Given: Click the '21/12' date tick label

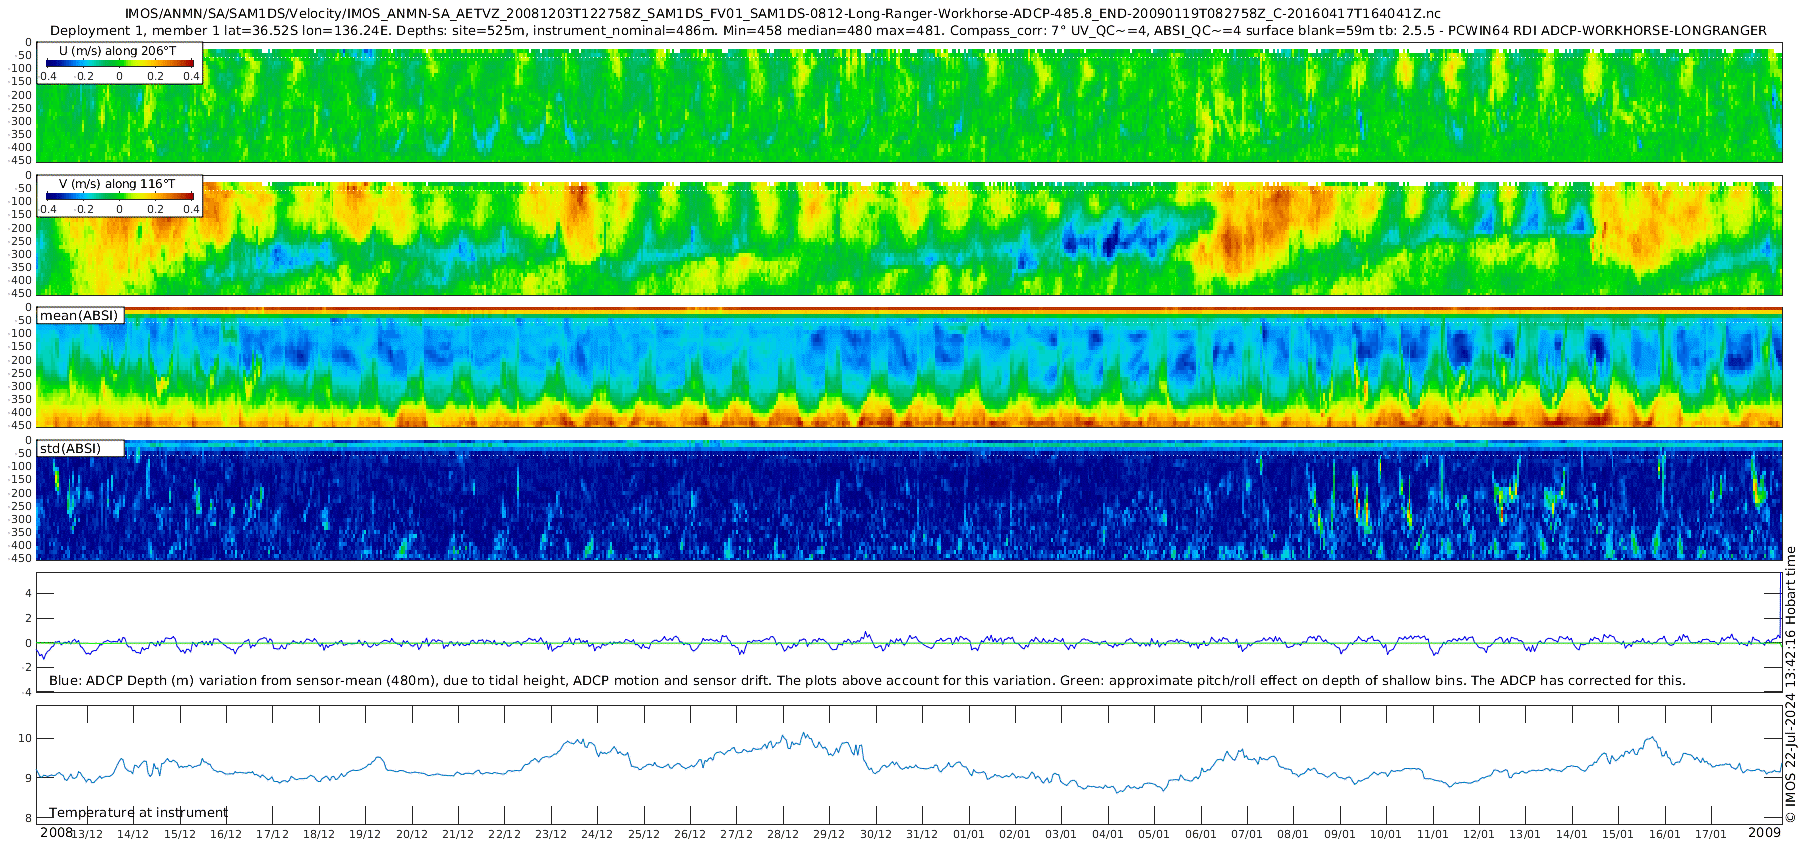Looking at the screenshot, I should coord(458,835).
